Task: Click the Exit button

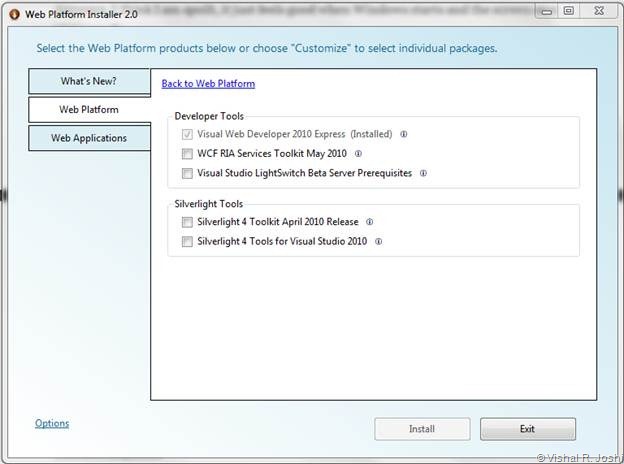Action: pyautogui.click(x=528, y=429)
